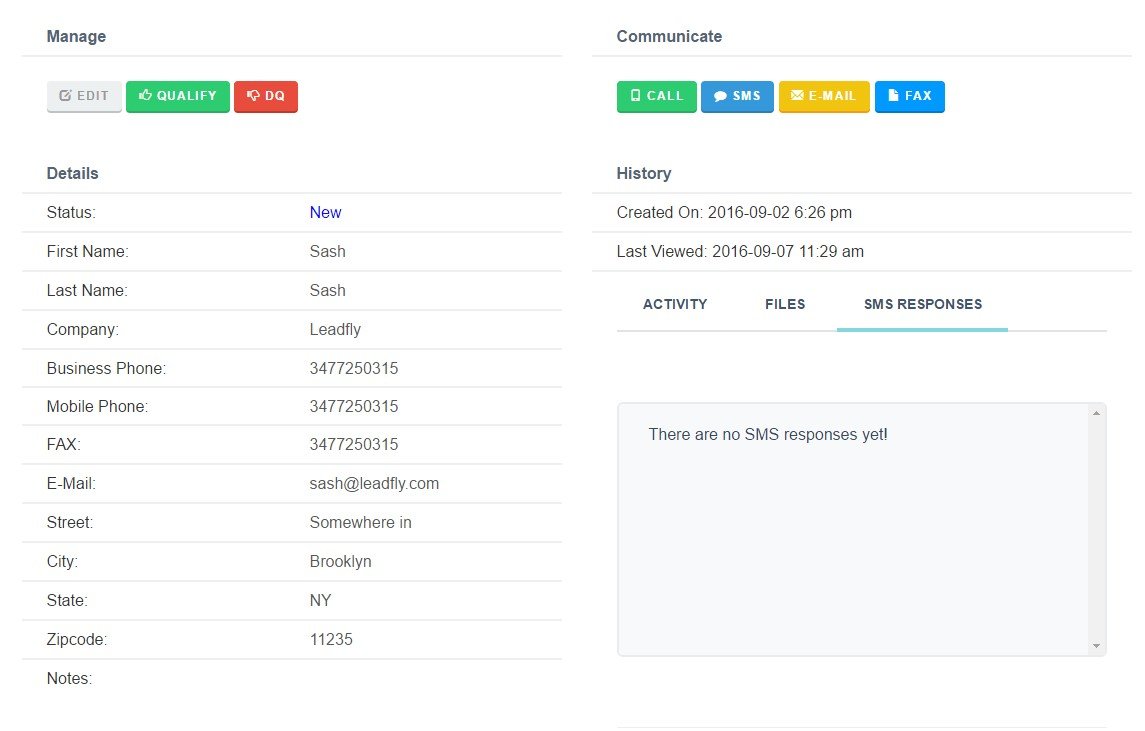Open the Activity tab
Viewport: 1145px width, 731px height.
675,305
